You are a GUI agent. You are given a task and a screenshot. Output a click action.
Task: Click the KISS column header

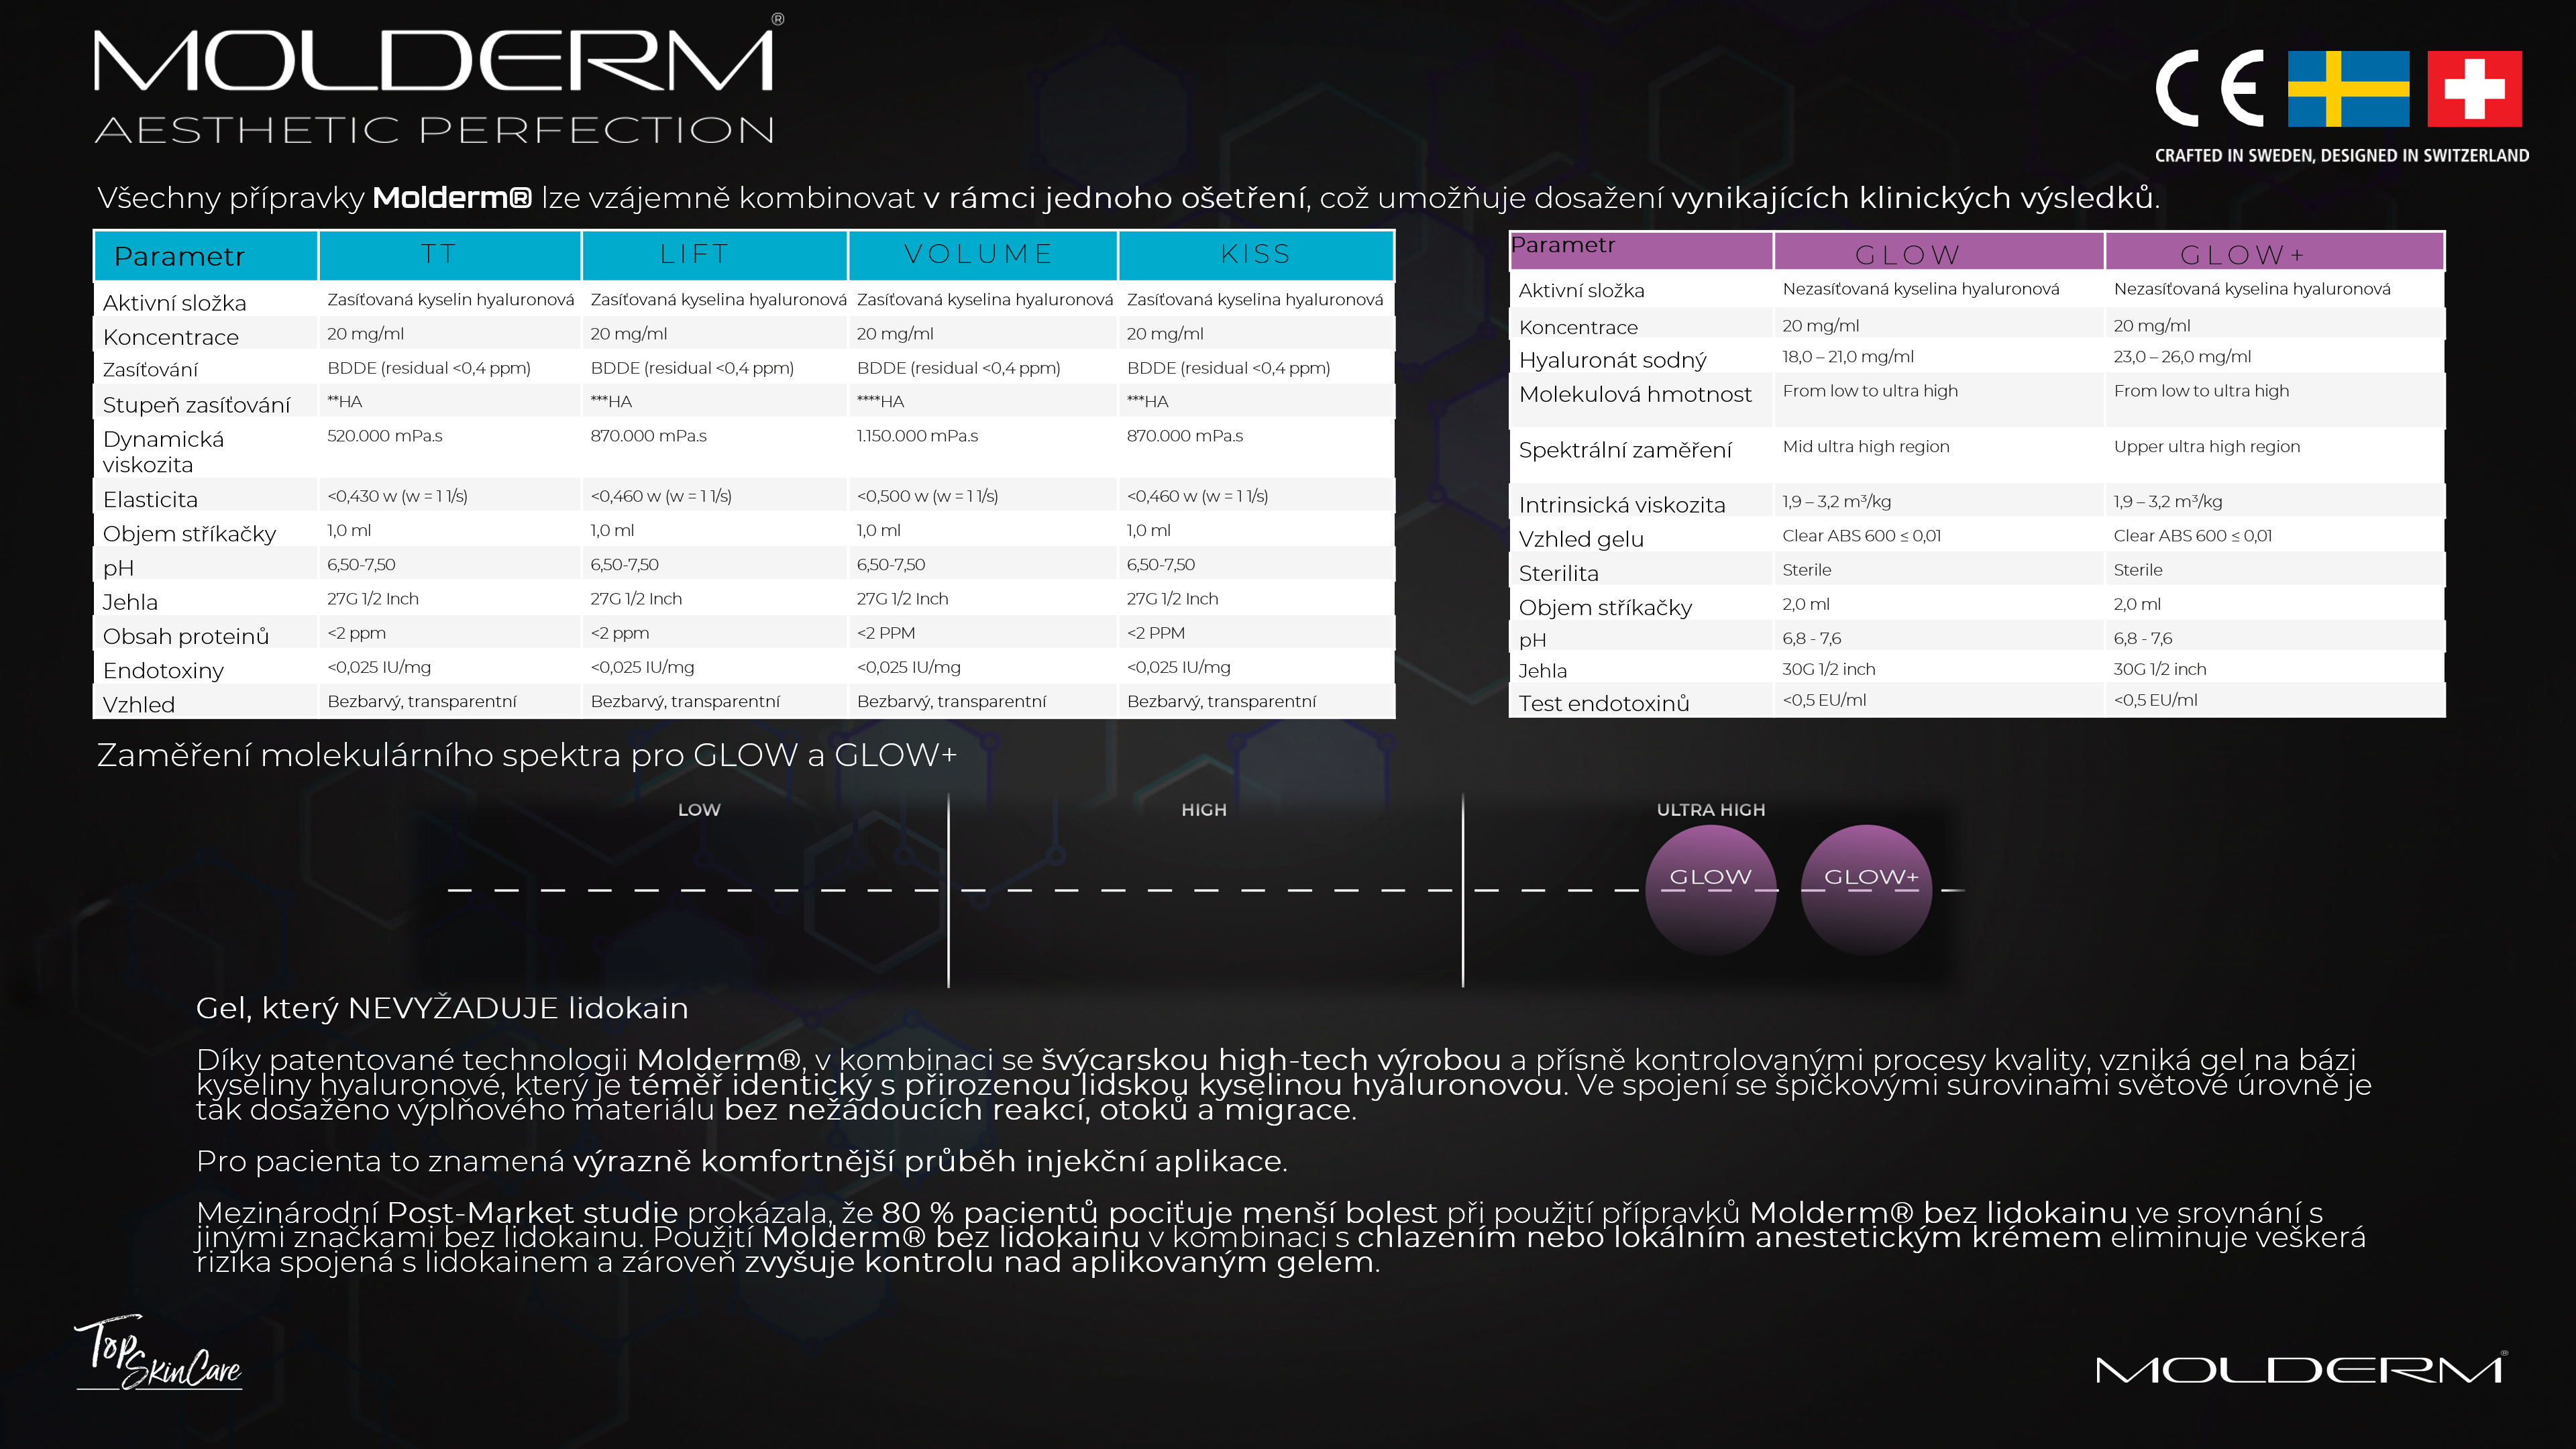1256,254
